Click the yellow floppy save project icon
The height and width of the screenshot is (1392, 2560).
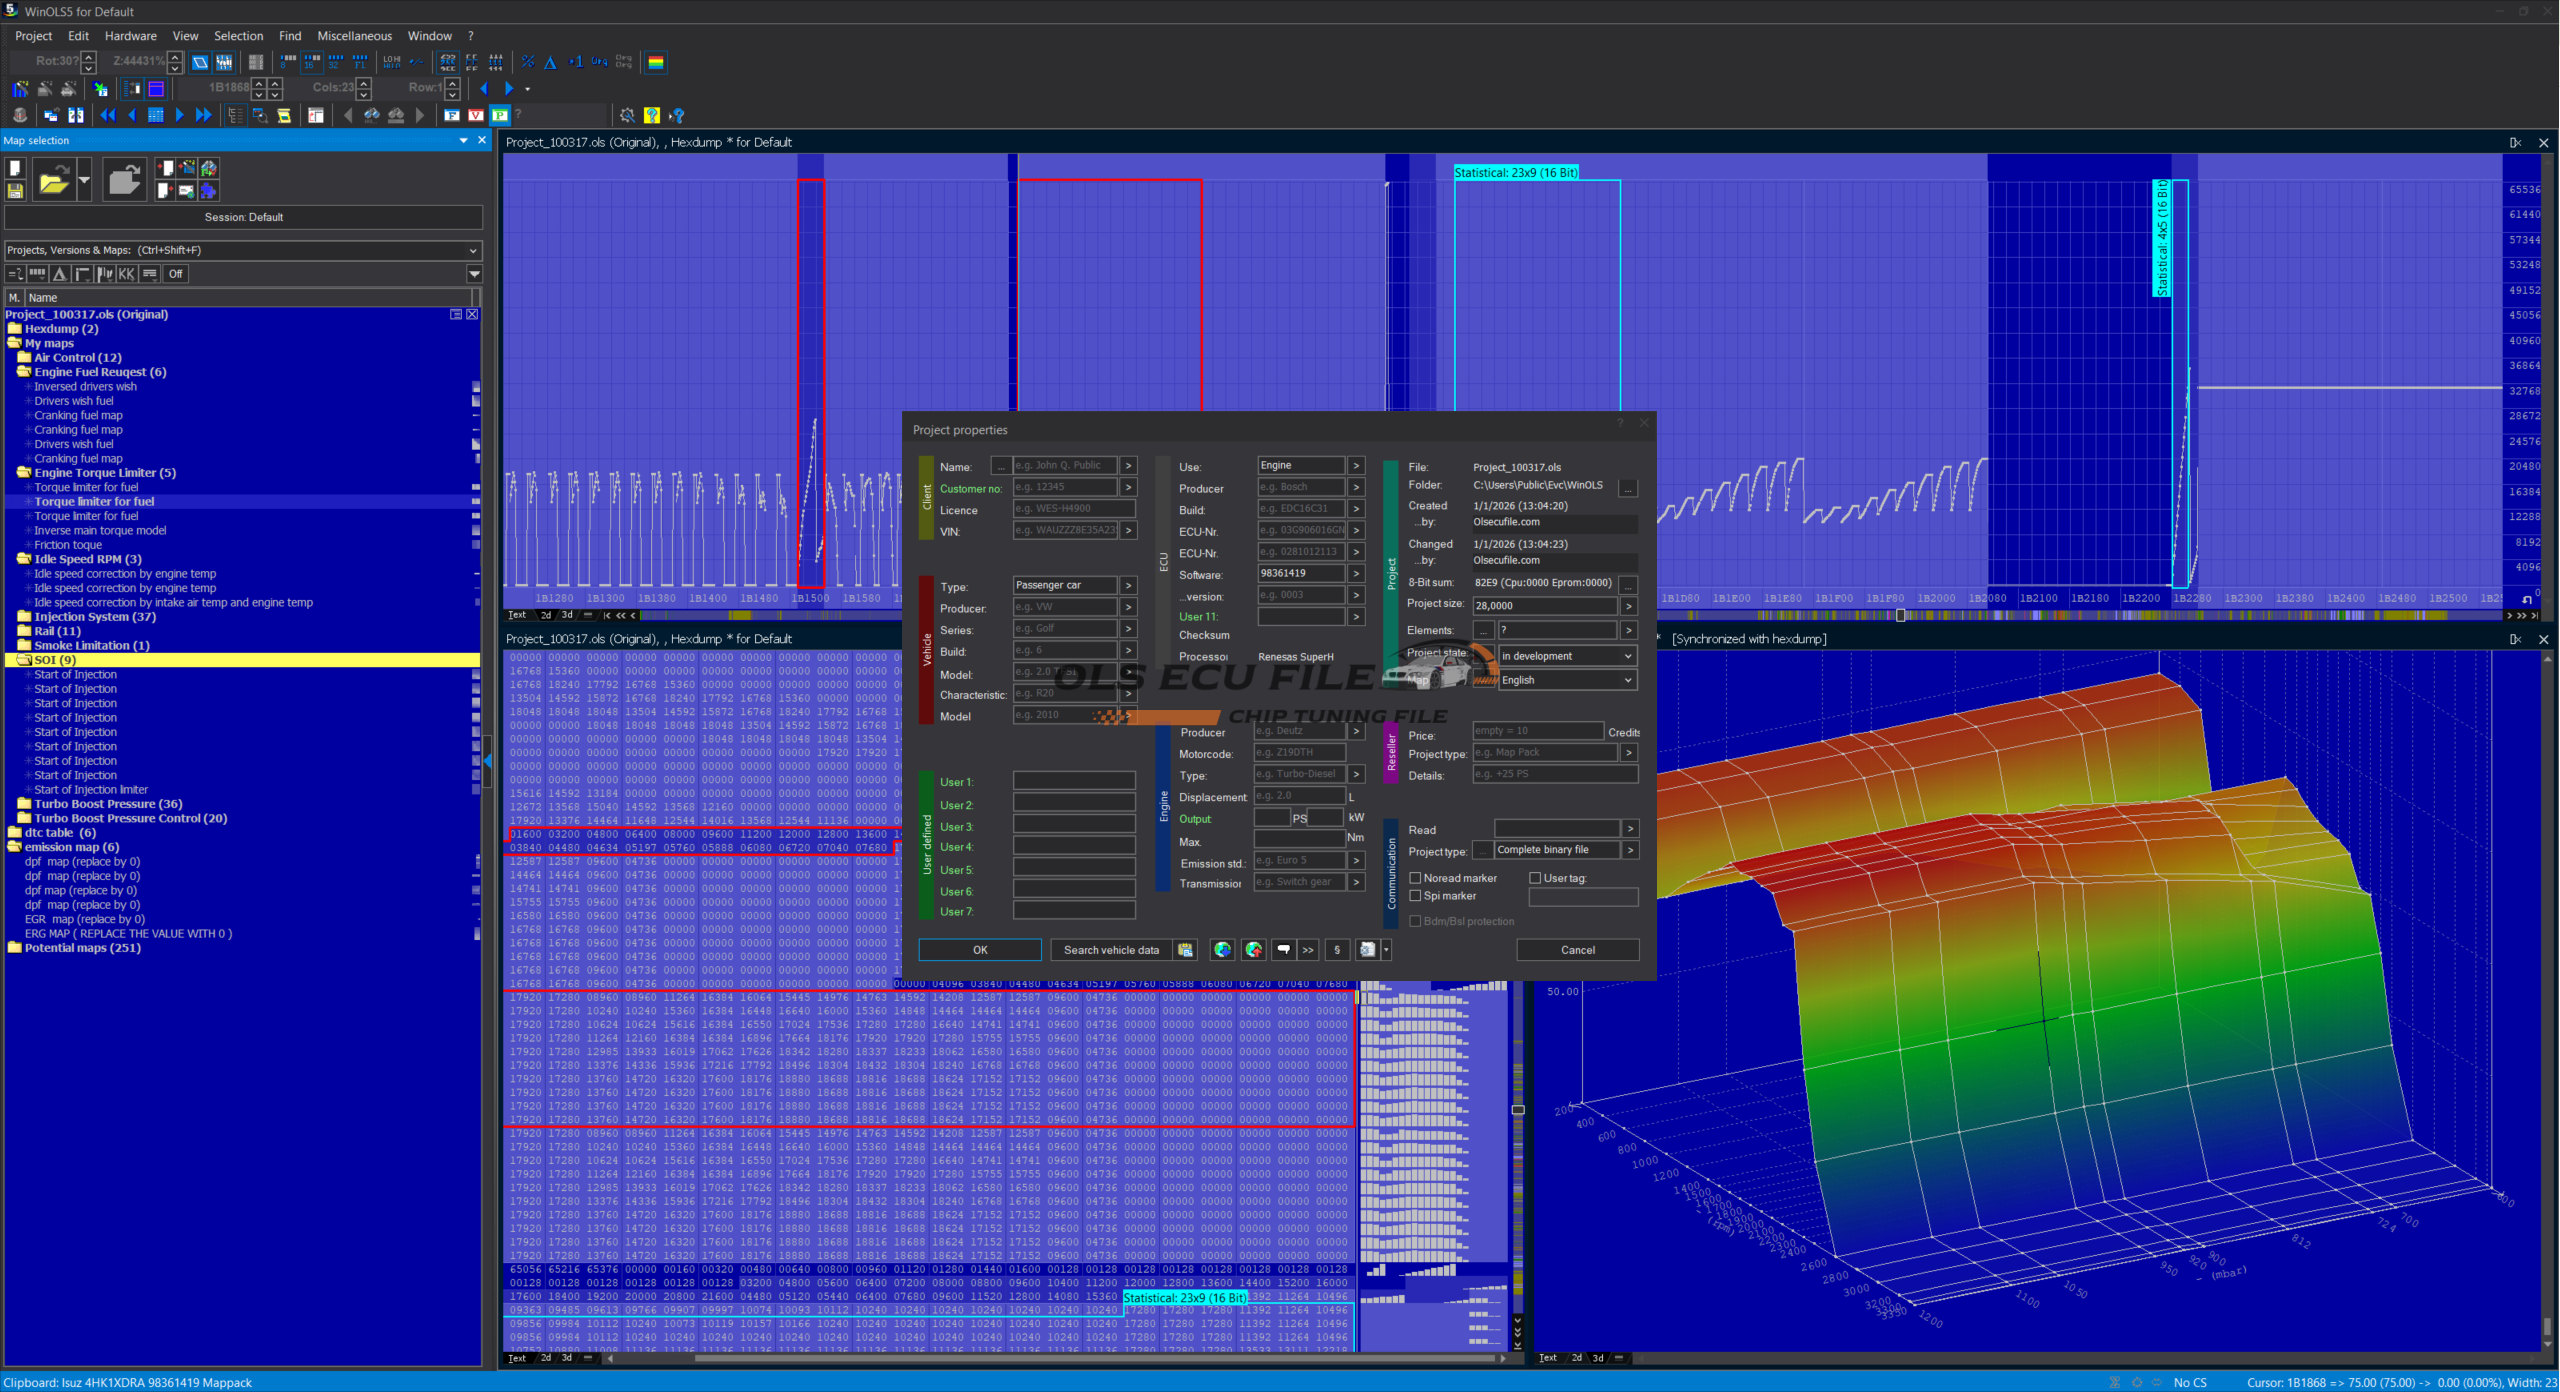[x=15, y=190]
